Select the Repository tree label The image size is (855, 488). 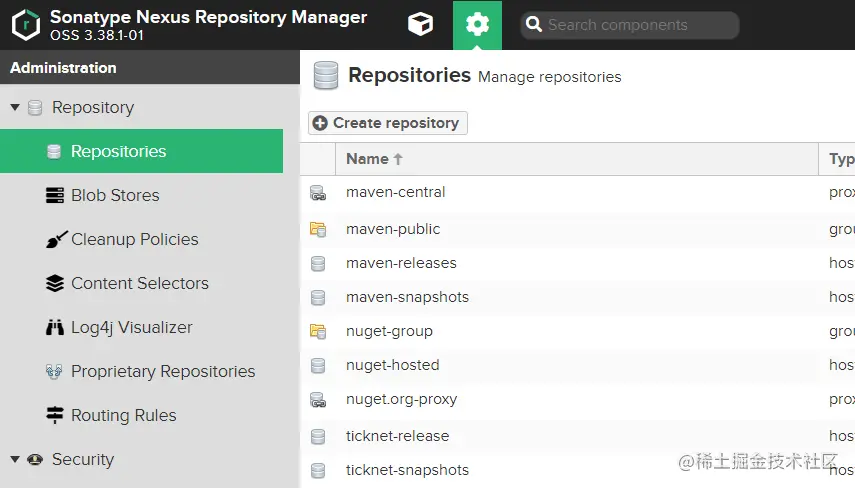click(93, 108)
